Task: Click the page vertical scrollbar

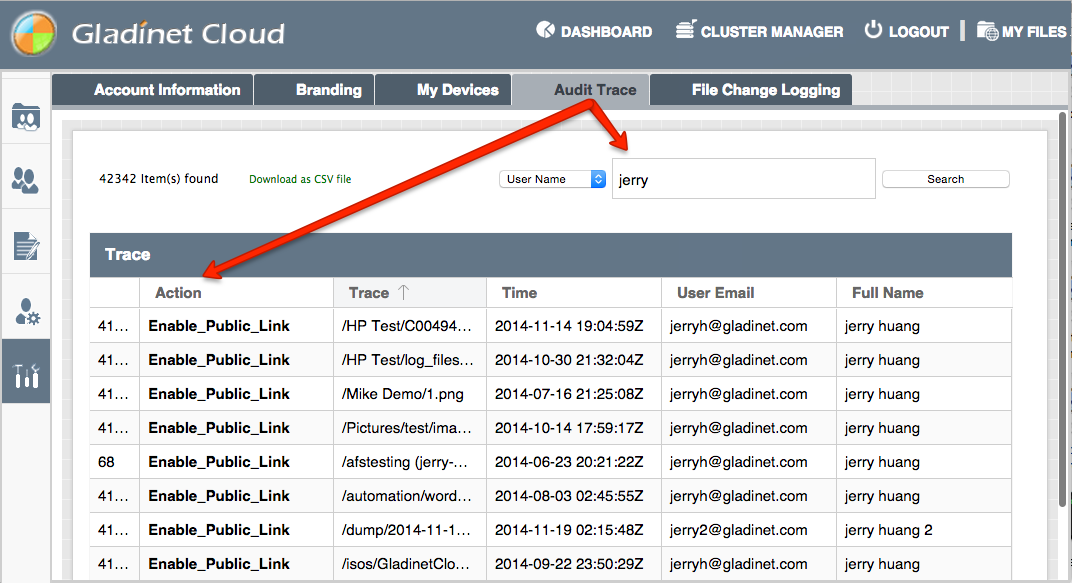Action: 1062,309
